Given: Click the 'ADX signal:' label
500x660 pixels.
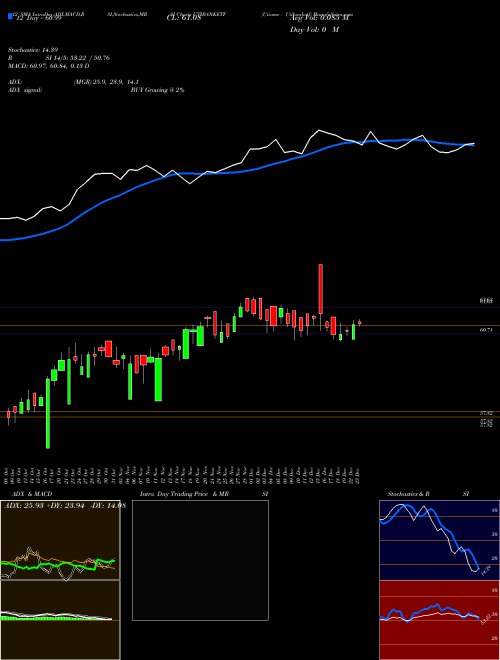Looking at the screenshot, I should [25, 90].
